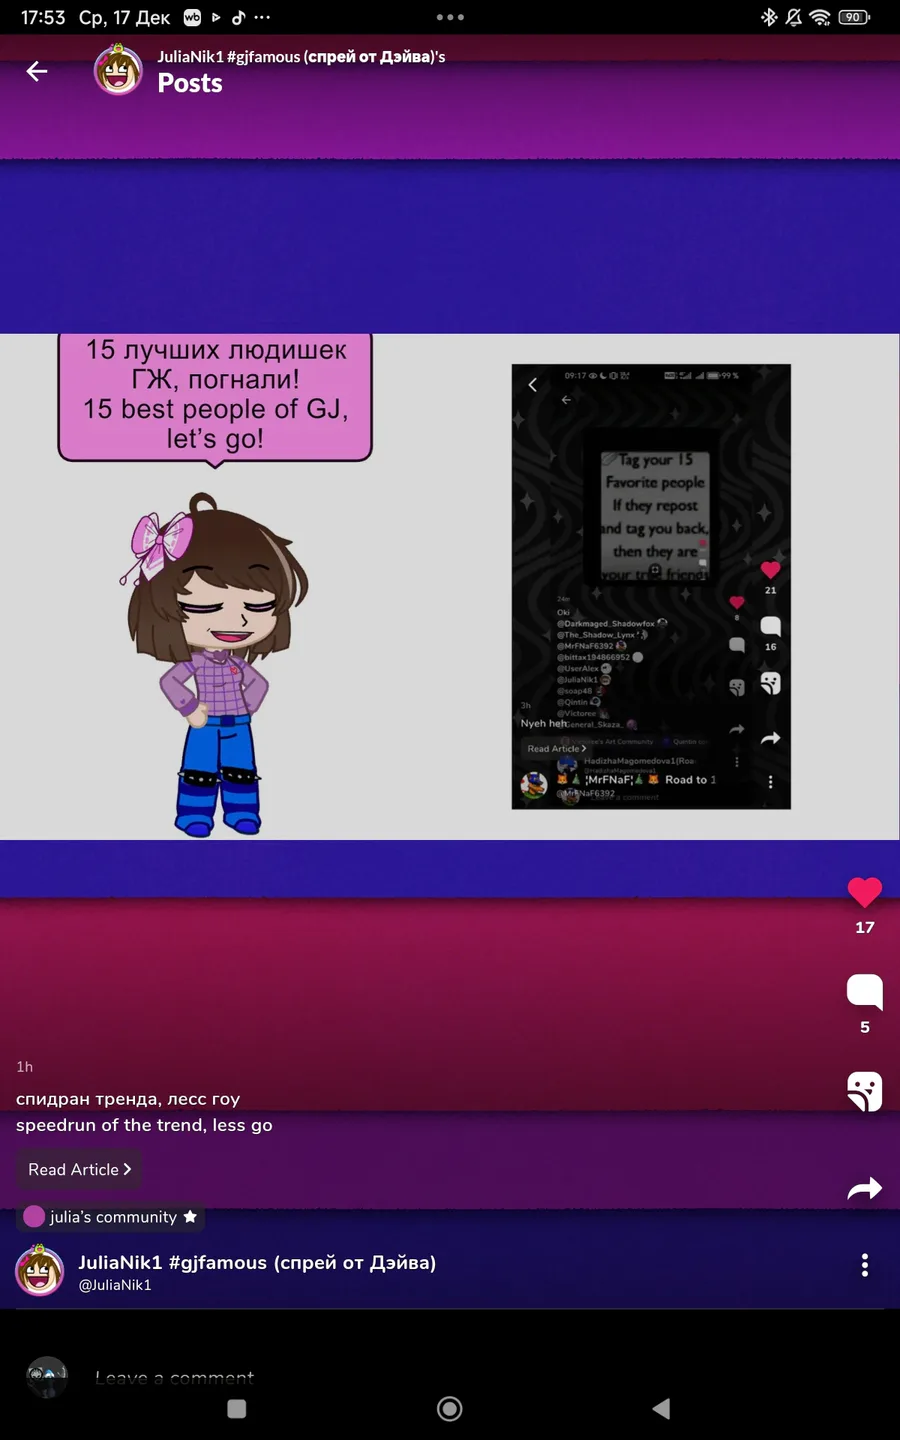Screen dimensions: 900x1440
Task: Tap the WB notification icon in status bar
Action: (x=192, y=17)
